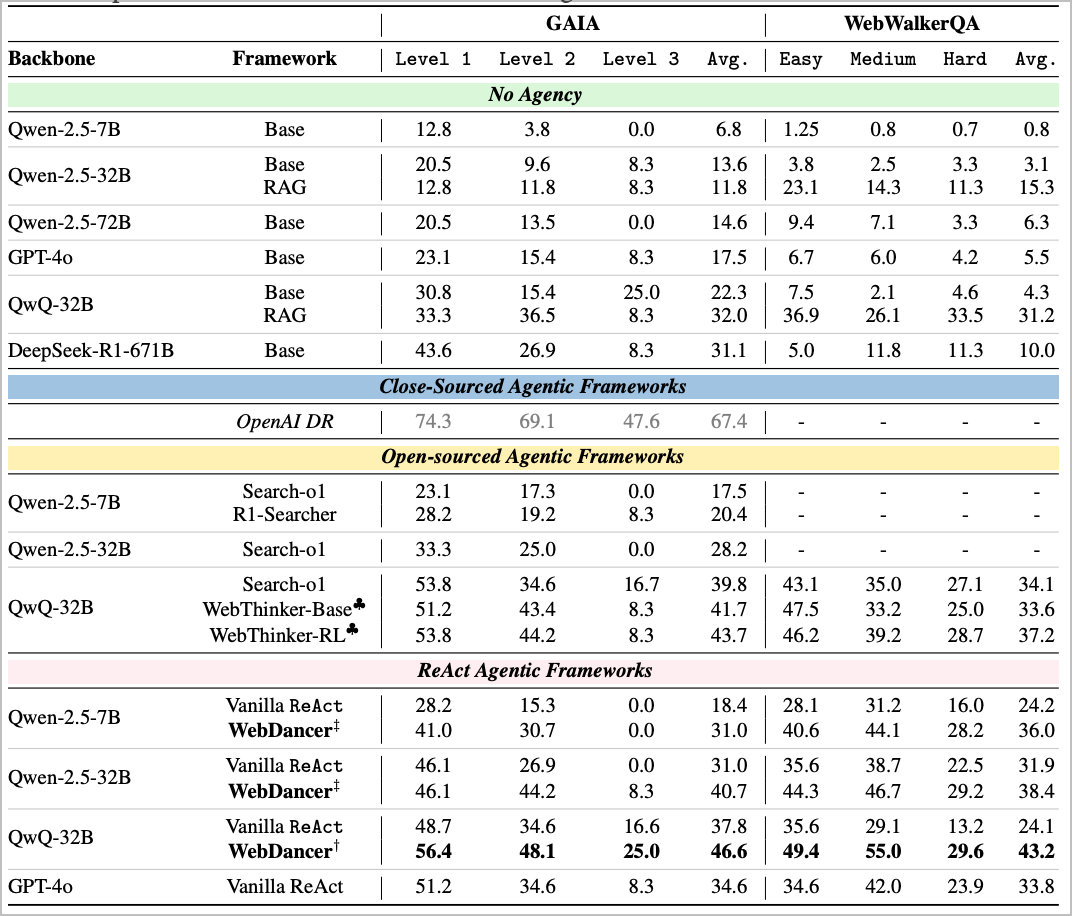Select the value 18.4 in Qwen-2.5-7B Vanilla ReAct row
Screen dimensions: 1072x916
(x=729, y=705)
